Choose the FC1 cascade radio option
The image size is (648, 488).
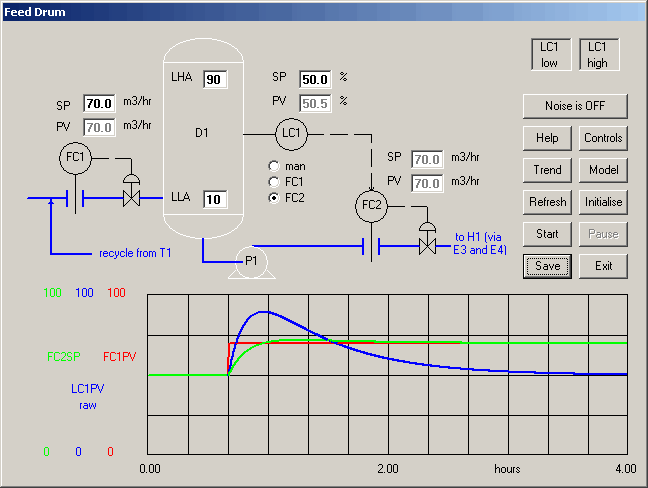(x=274, y=182)
